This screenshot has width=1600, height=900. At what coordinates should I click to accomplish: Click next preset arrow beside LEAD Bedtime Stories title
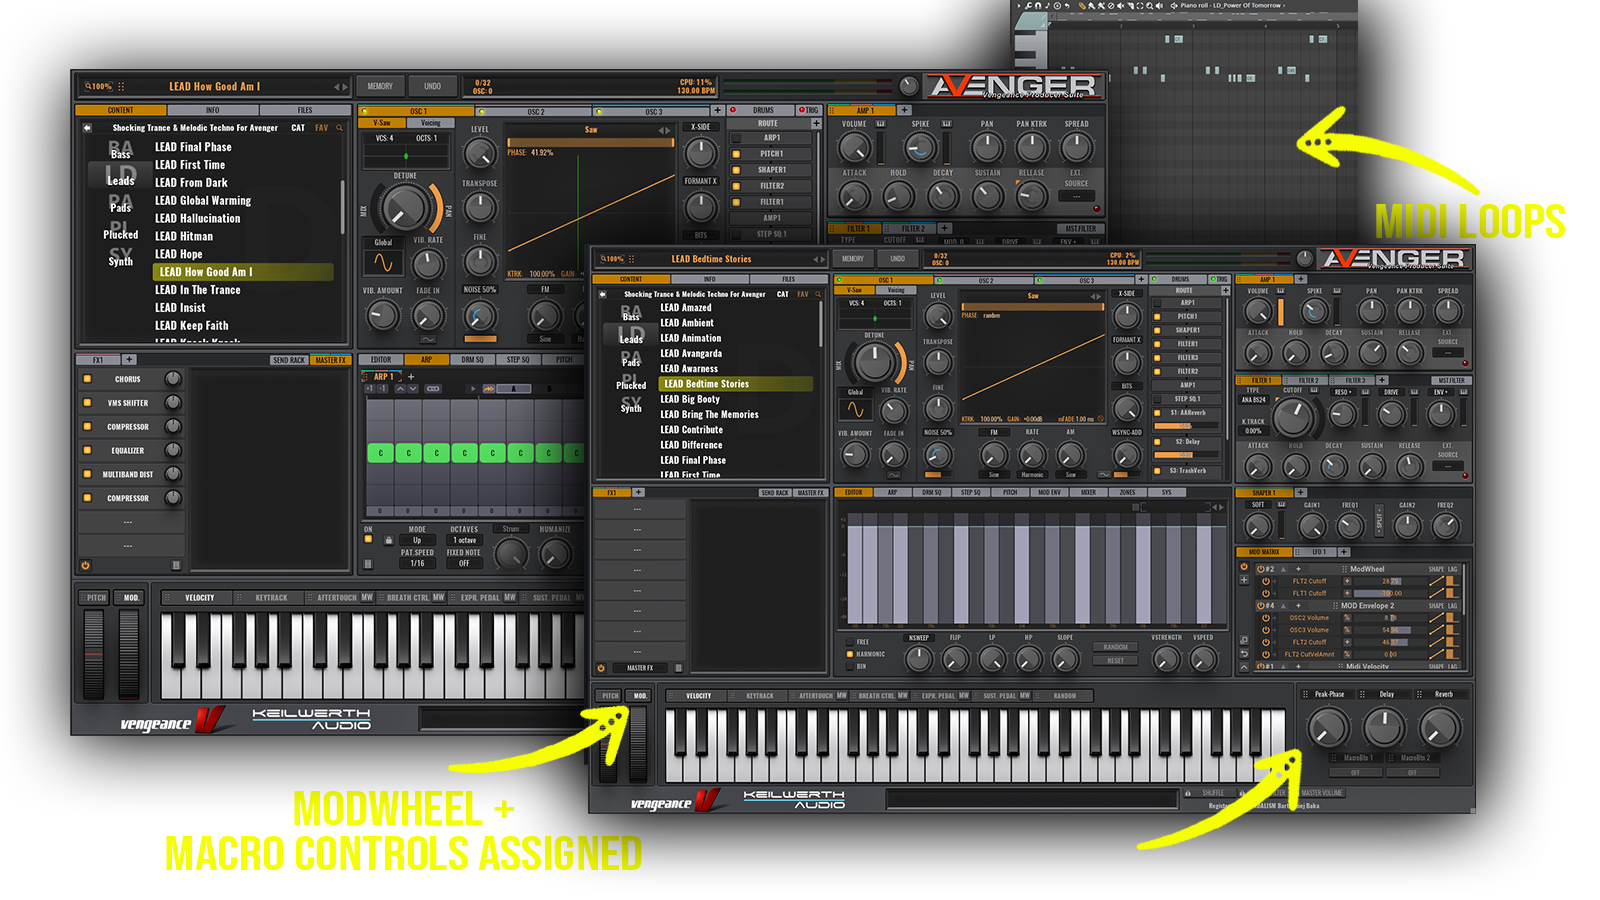point(823,259)
